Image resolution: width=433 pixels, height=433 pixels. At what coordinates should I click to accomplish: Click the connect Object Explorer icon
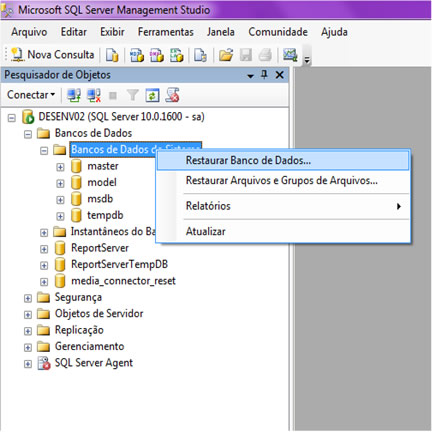click(74, 95)
